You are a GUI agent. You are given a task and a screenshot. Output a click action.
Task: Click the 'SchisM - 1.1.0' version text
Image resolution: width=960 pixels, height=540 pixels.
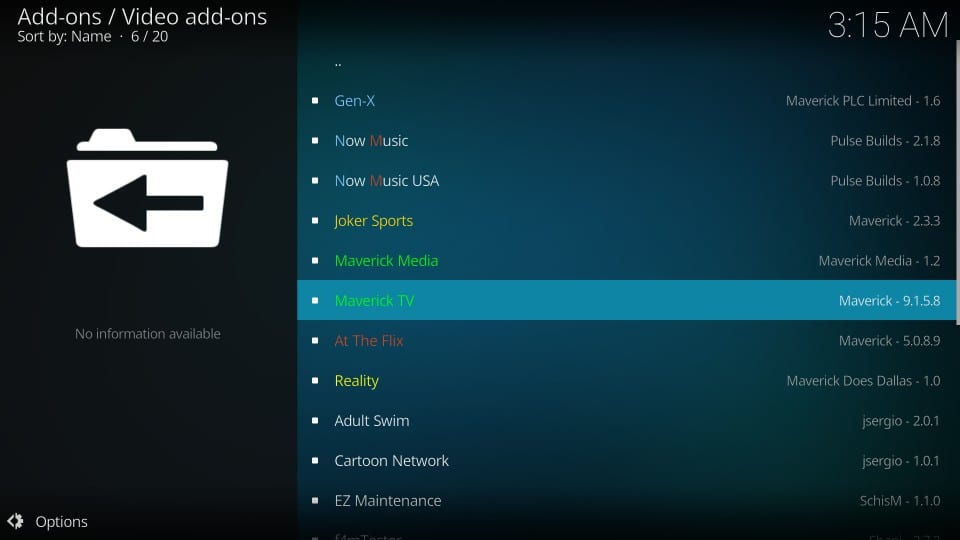[x=900, y=500]
